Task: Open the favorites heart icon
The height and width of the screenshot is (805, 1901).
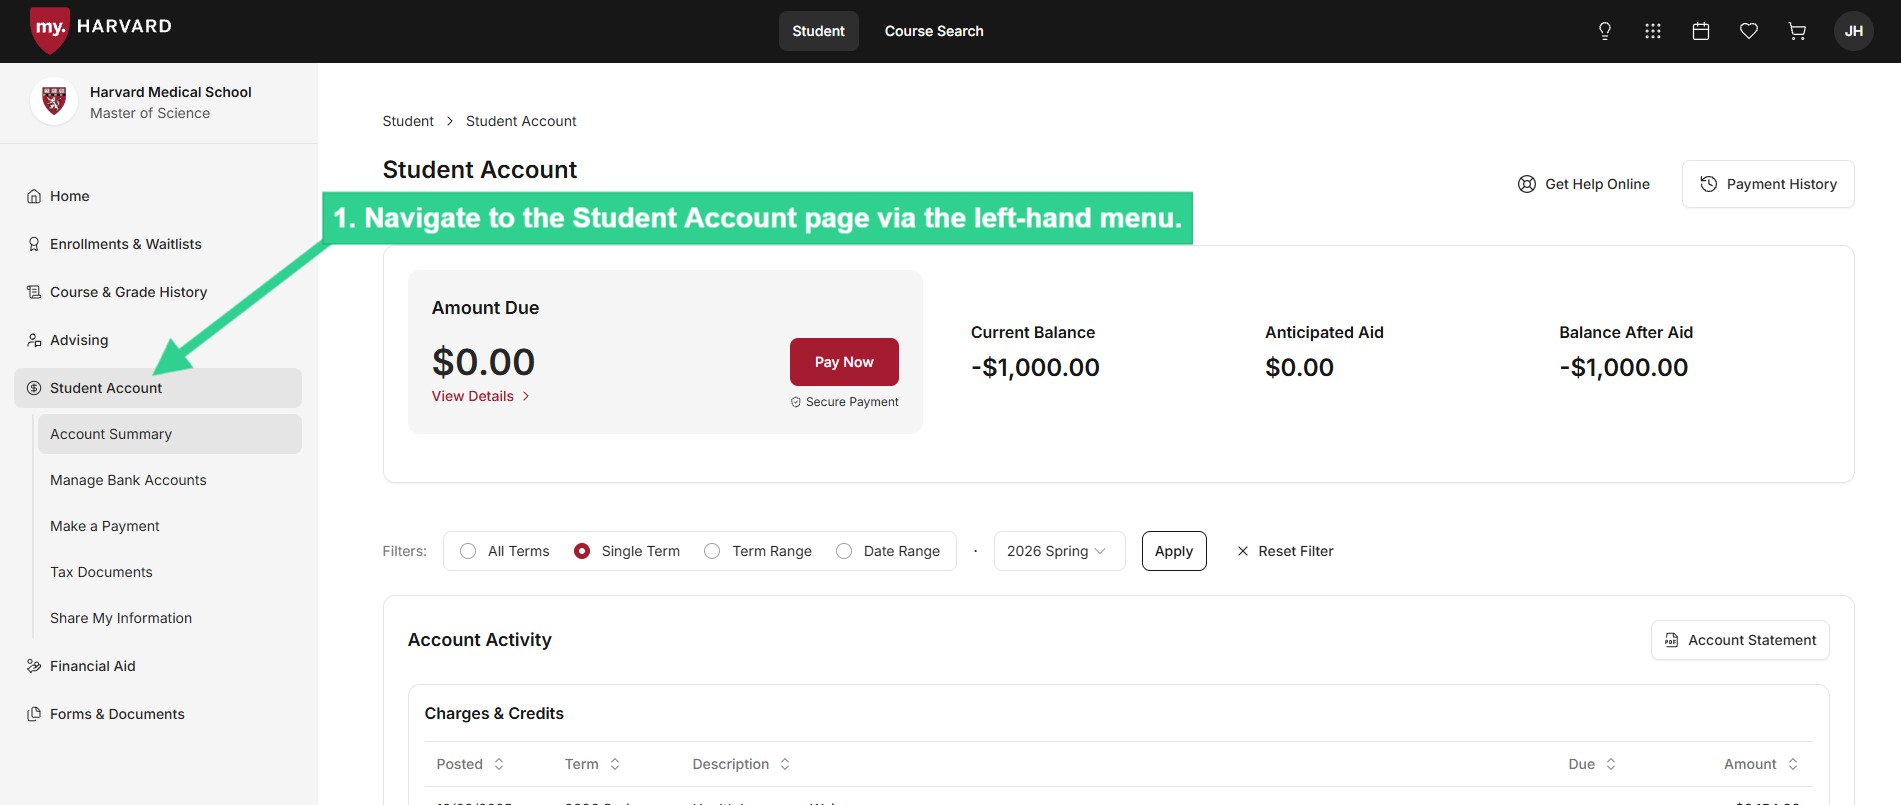Action: [x=1749, y=31]
